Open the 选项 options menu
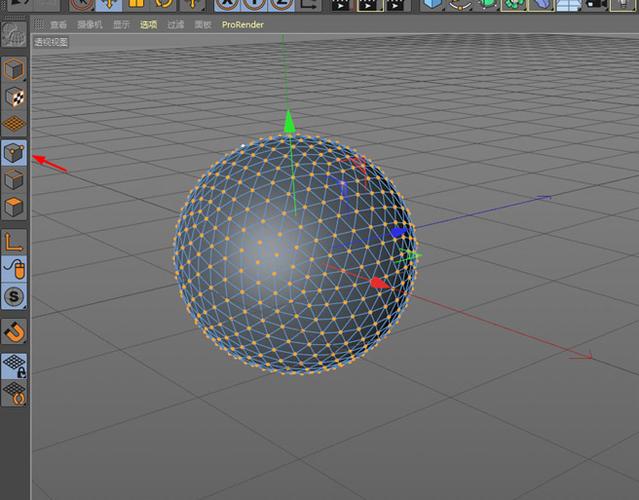639x500 pixels. pos(148,24)
